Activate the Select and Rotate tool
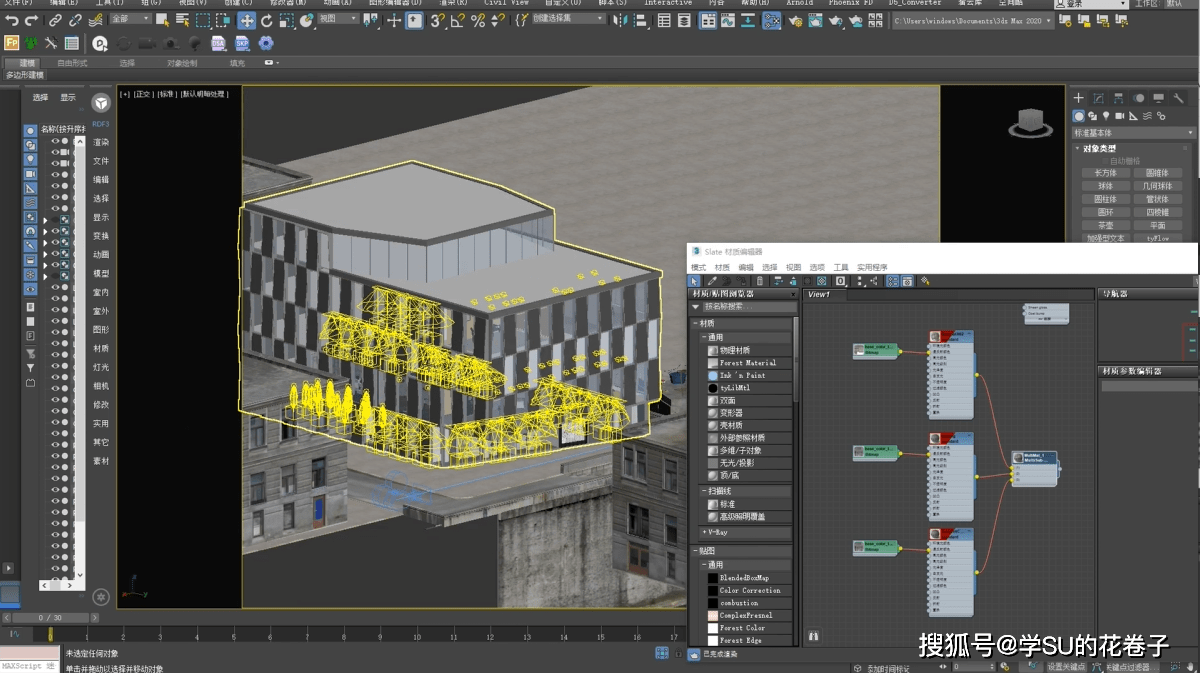 point(267,20)
